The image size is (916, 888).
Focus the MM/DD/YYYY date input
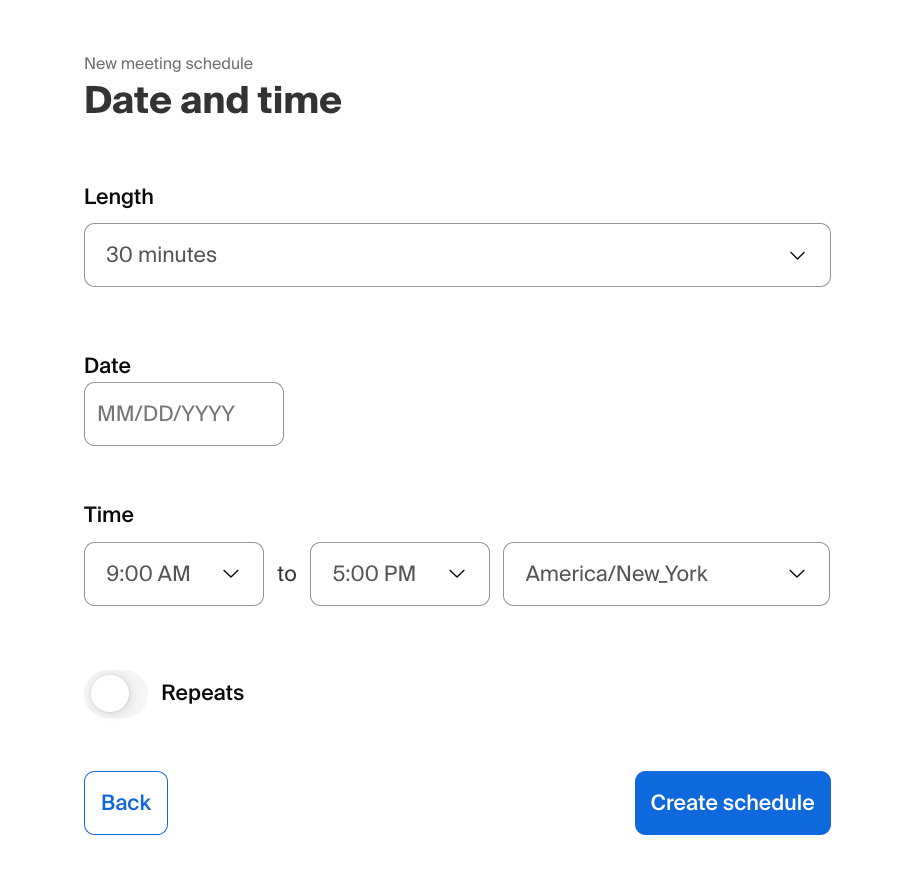click(184, 414)
